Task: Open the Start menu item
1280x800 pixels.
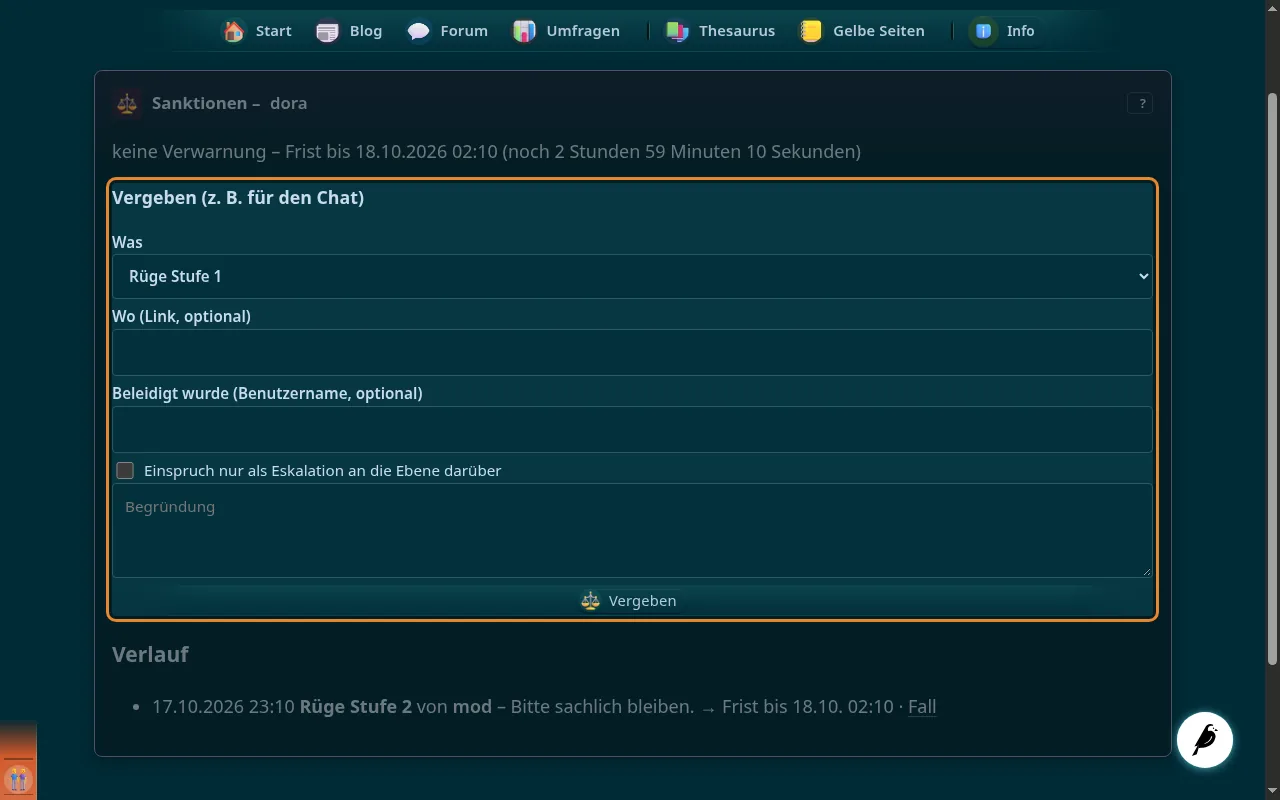Action: [257, 31]
